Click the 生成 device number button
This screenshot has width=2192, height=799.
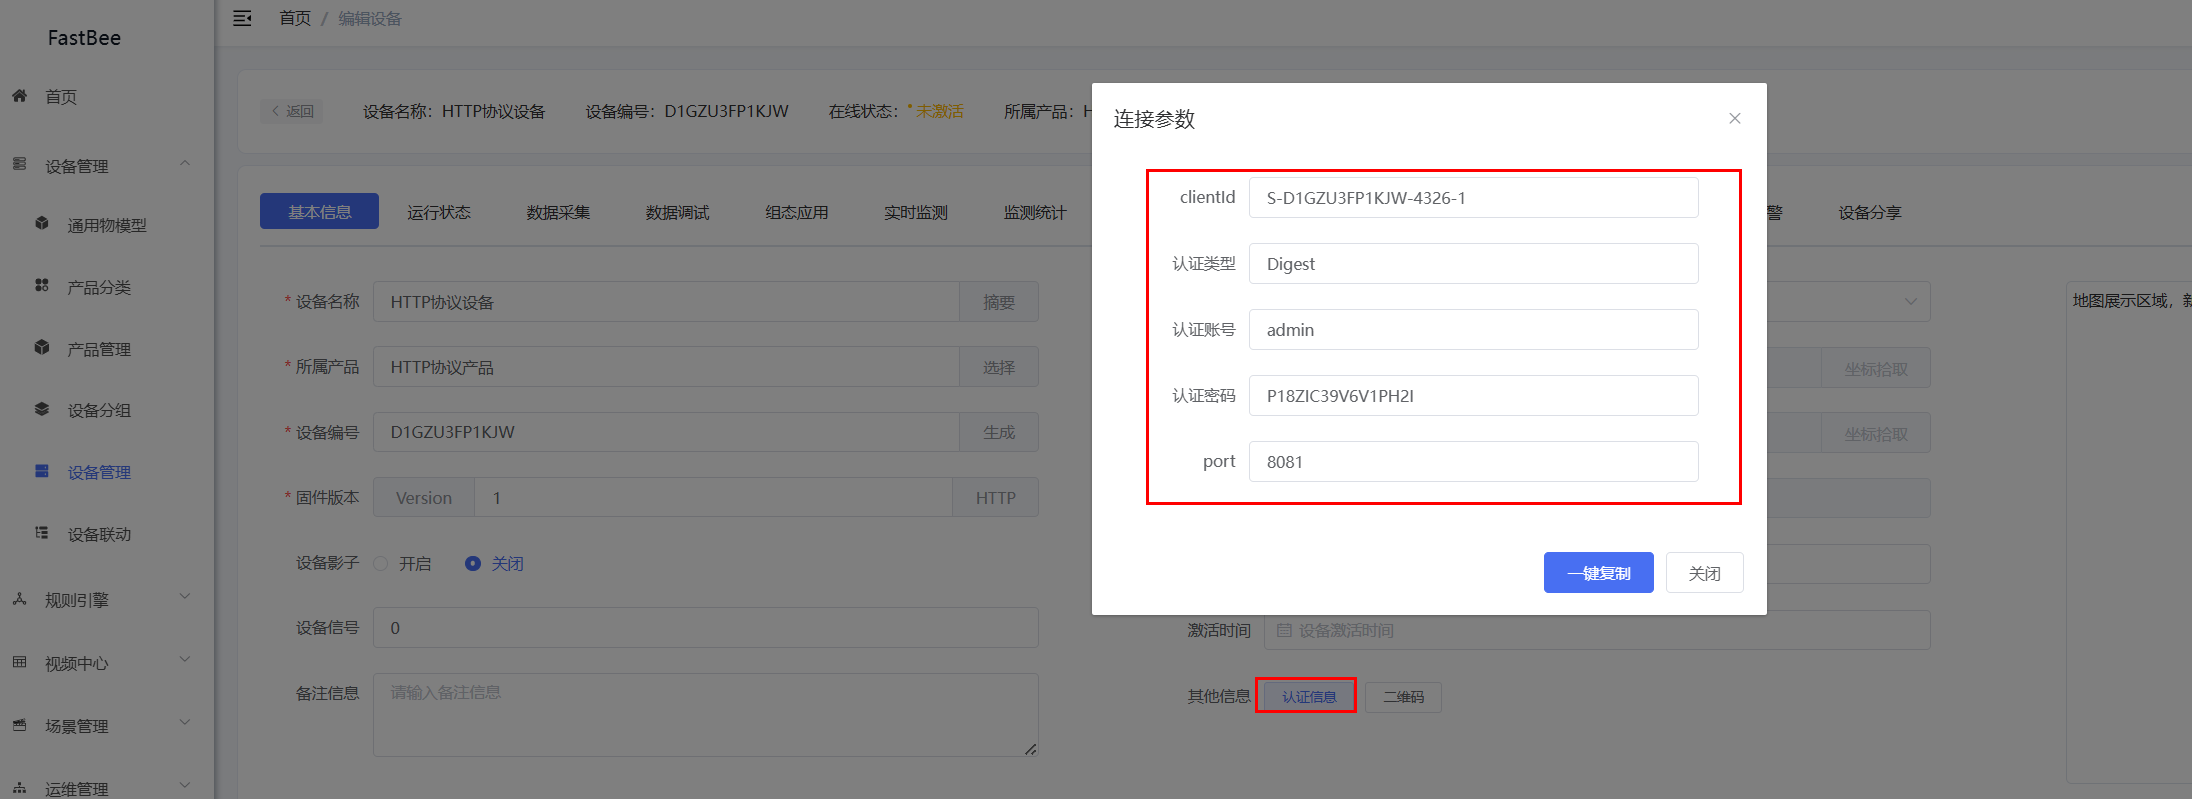(998, 432)
